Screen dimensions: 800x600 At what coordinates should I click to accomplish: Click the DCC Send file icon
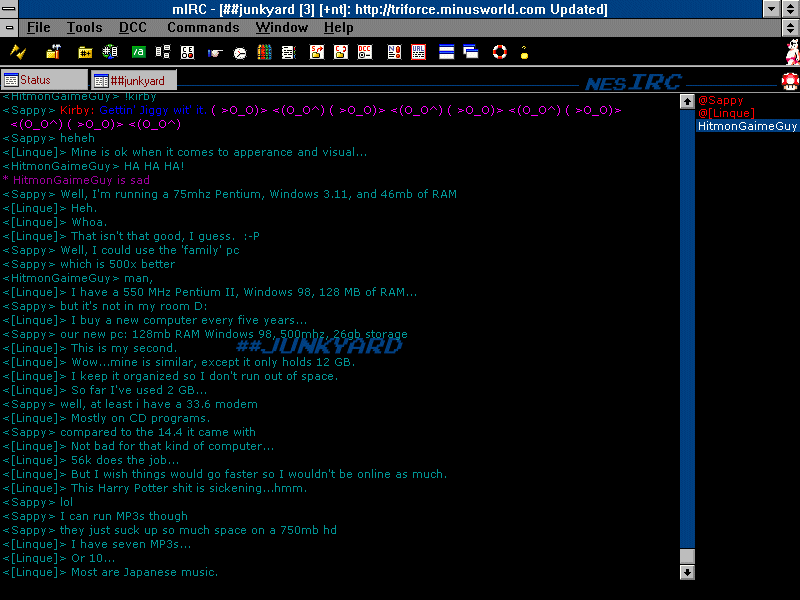316,52
